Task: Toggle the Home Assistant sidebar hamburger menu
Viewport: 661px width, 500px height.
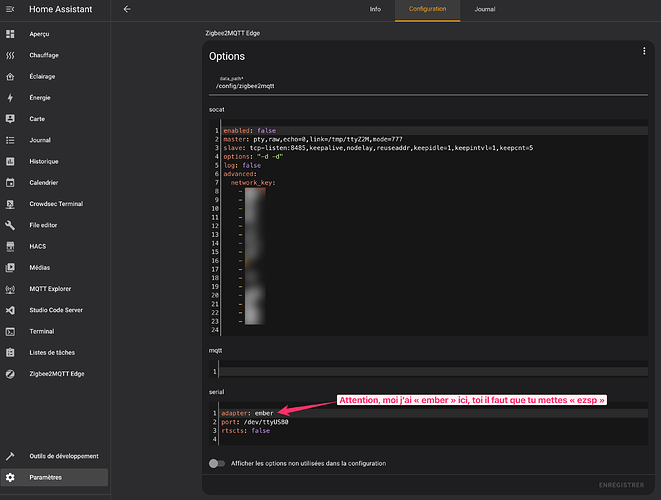Action: [x=10, y=9]
